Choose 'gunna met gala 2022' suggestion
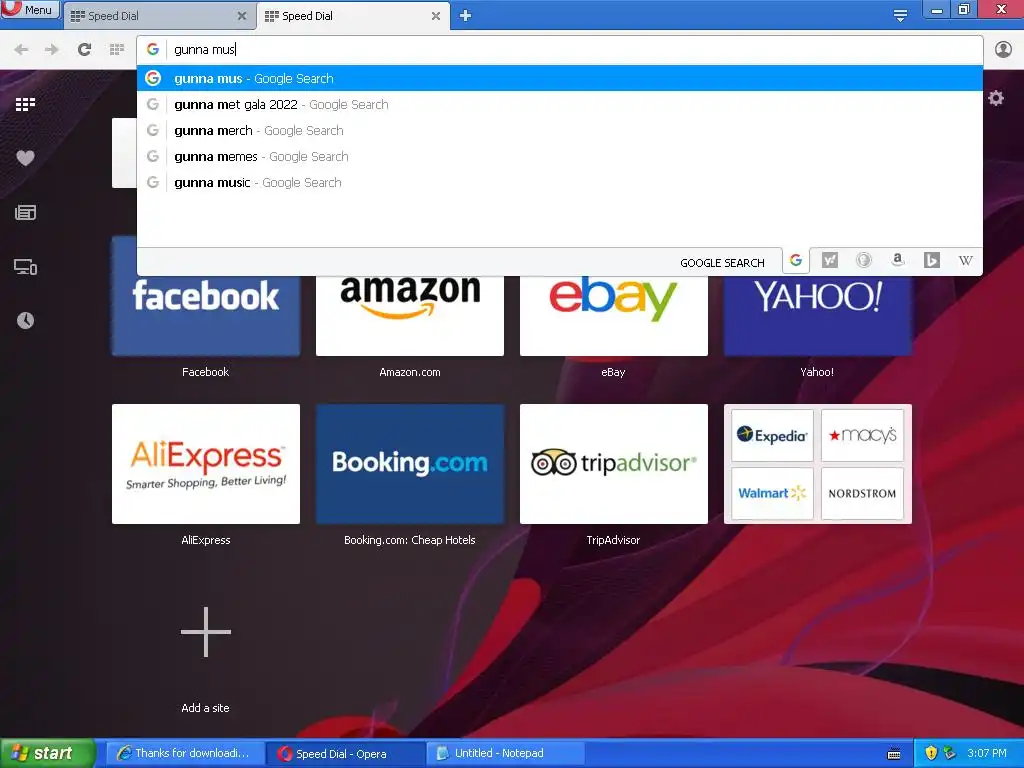The image size is (1024, 768). pyautogui.click(x=560, y=104)
